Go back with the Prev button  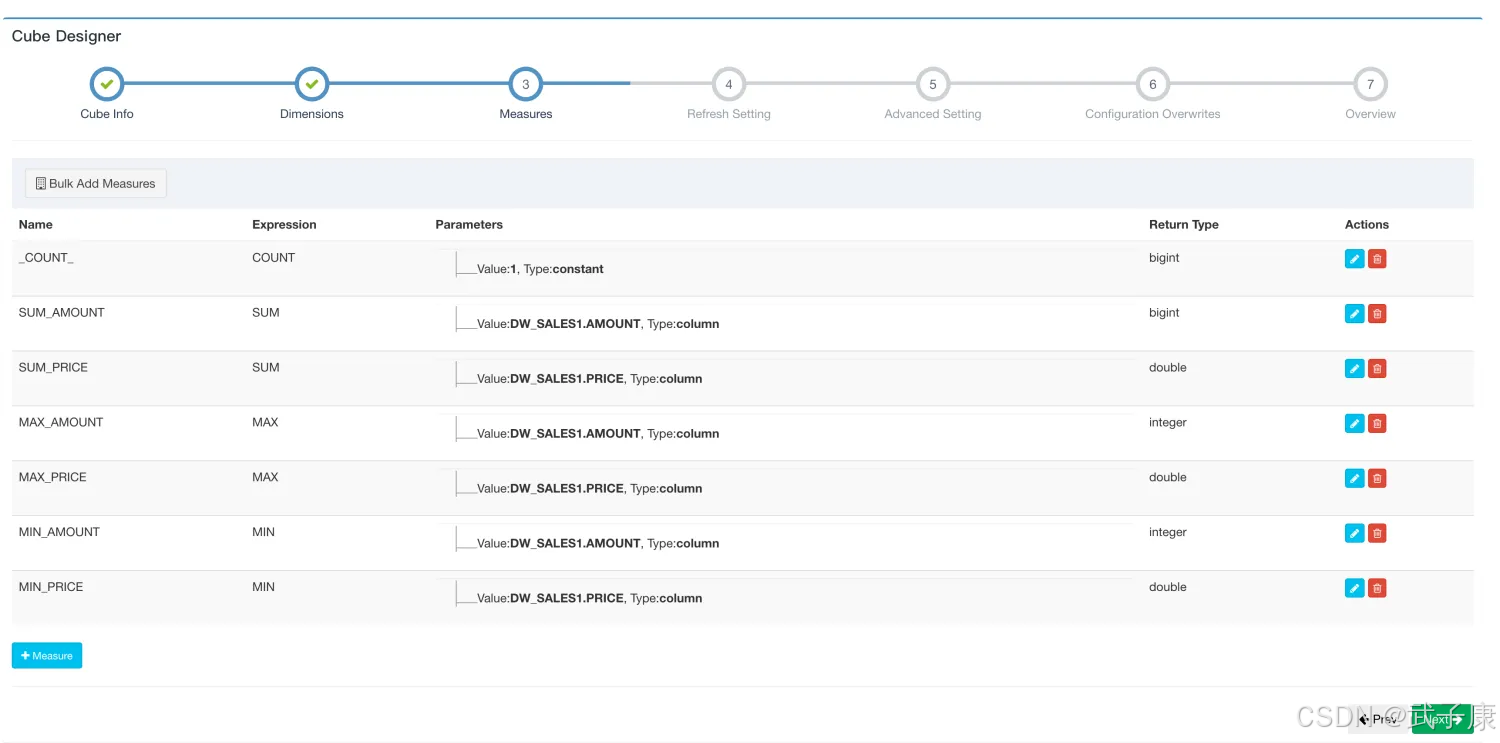pyautogui.click(x=1379, y=719)
